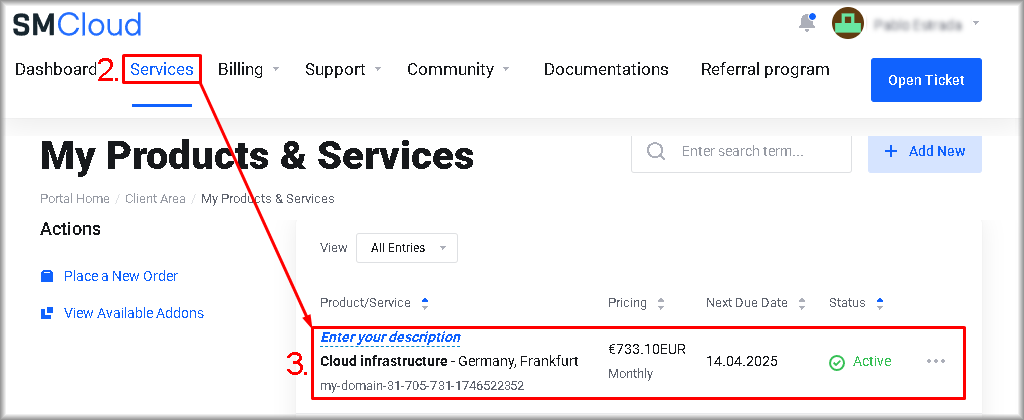The width and height of the screenshot is (1024, 420).
Task: Expand the Support menu
Action: (x=343, y=70)
